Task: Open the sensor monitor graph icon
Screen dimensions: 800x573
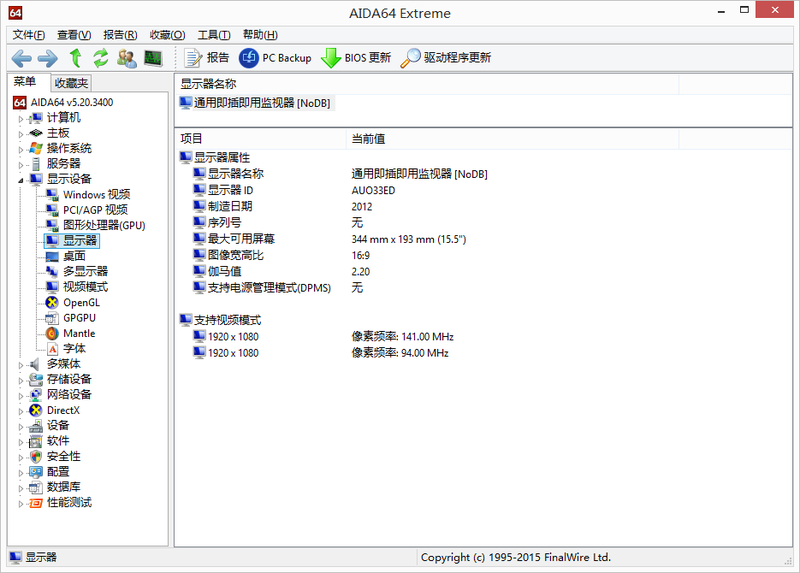Action: click(153, 58)
